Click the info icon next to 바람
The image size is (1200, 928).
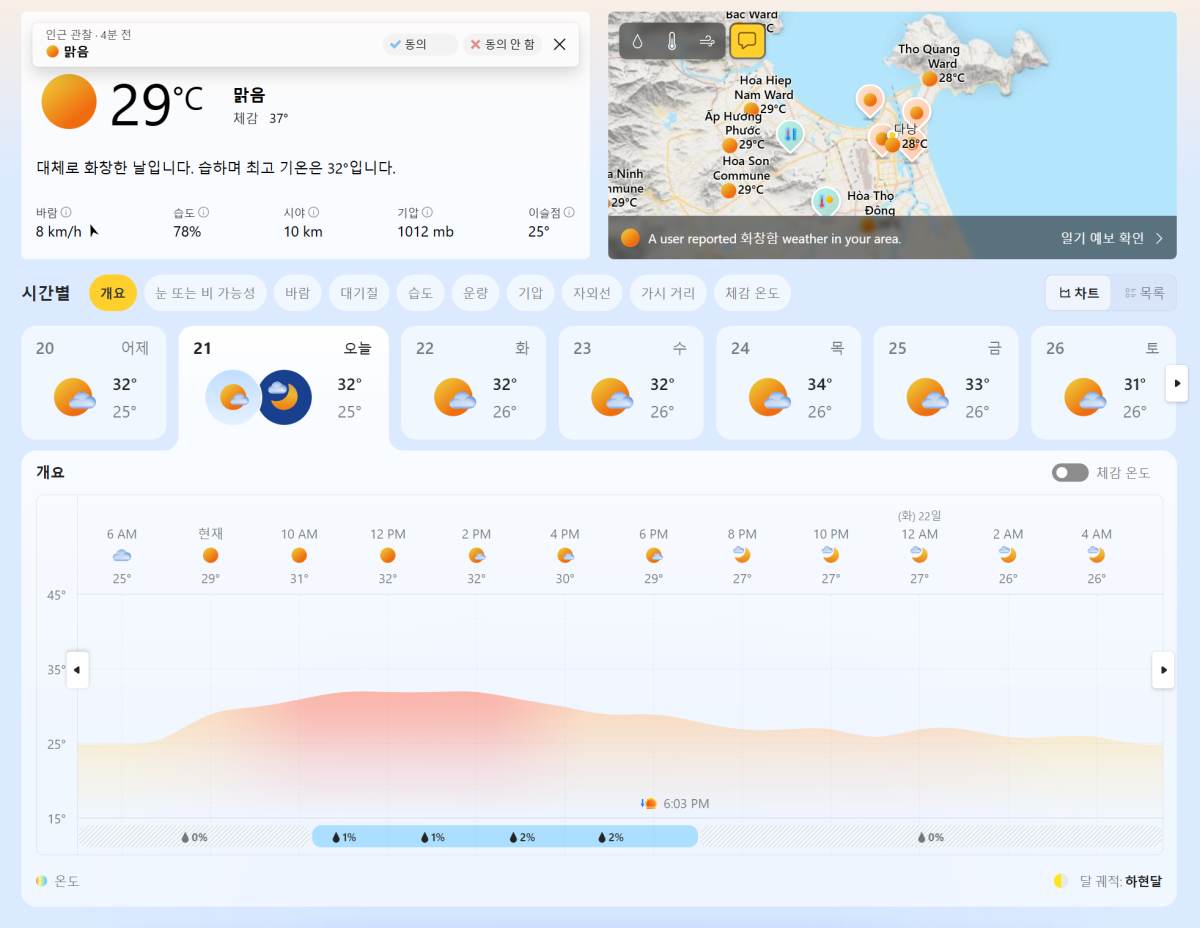coord(66,212)
